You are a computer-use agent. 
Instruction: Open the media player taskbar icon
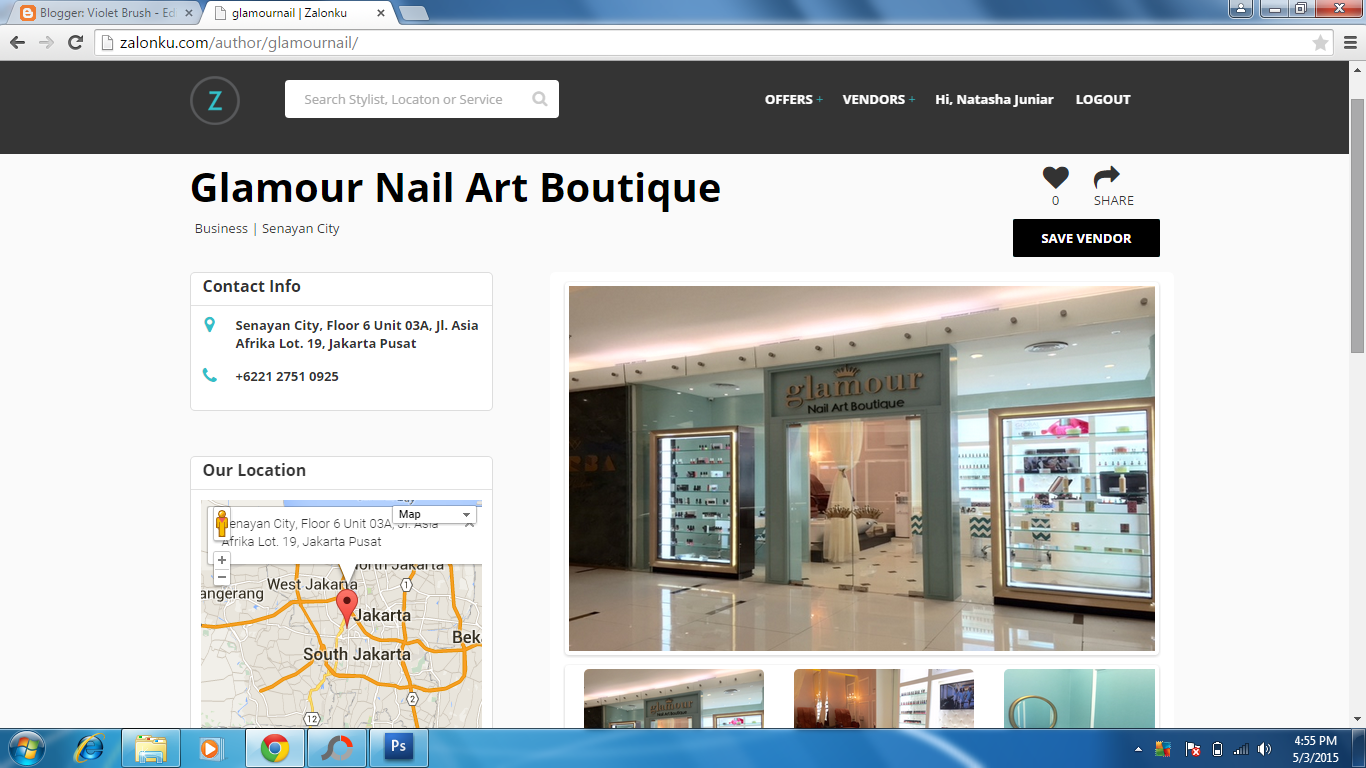(x=209, y=748)
